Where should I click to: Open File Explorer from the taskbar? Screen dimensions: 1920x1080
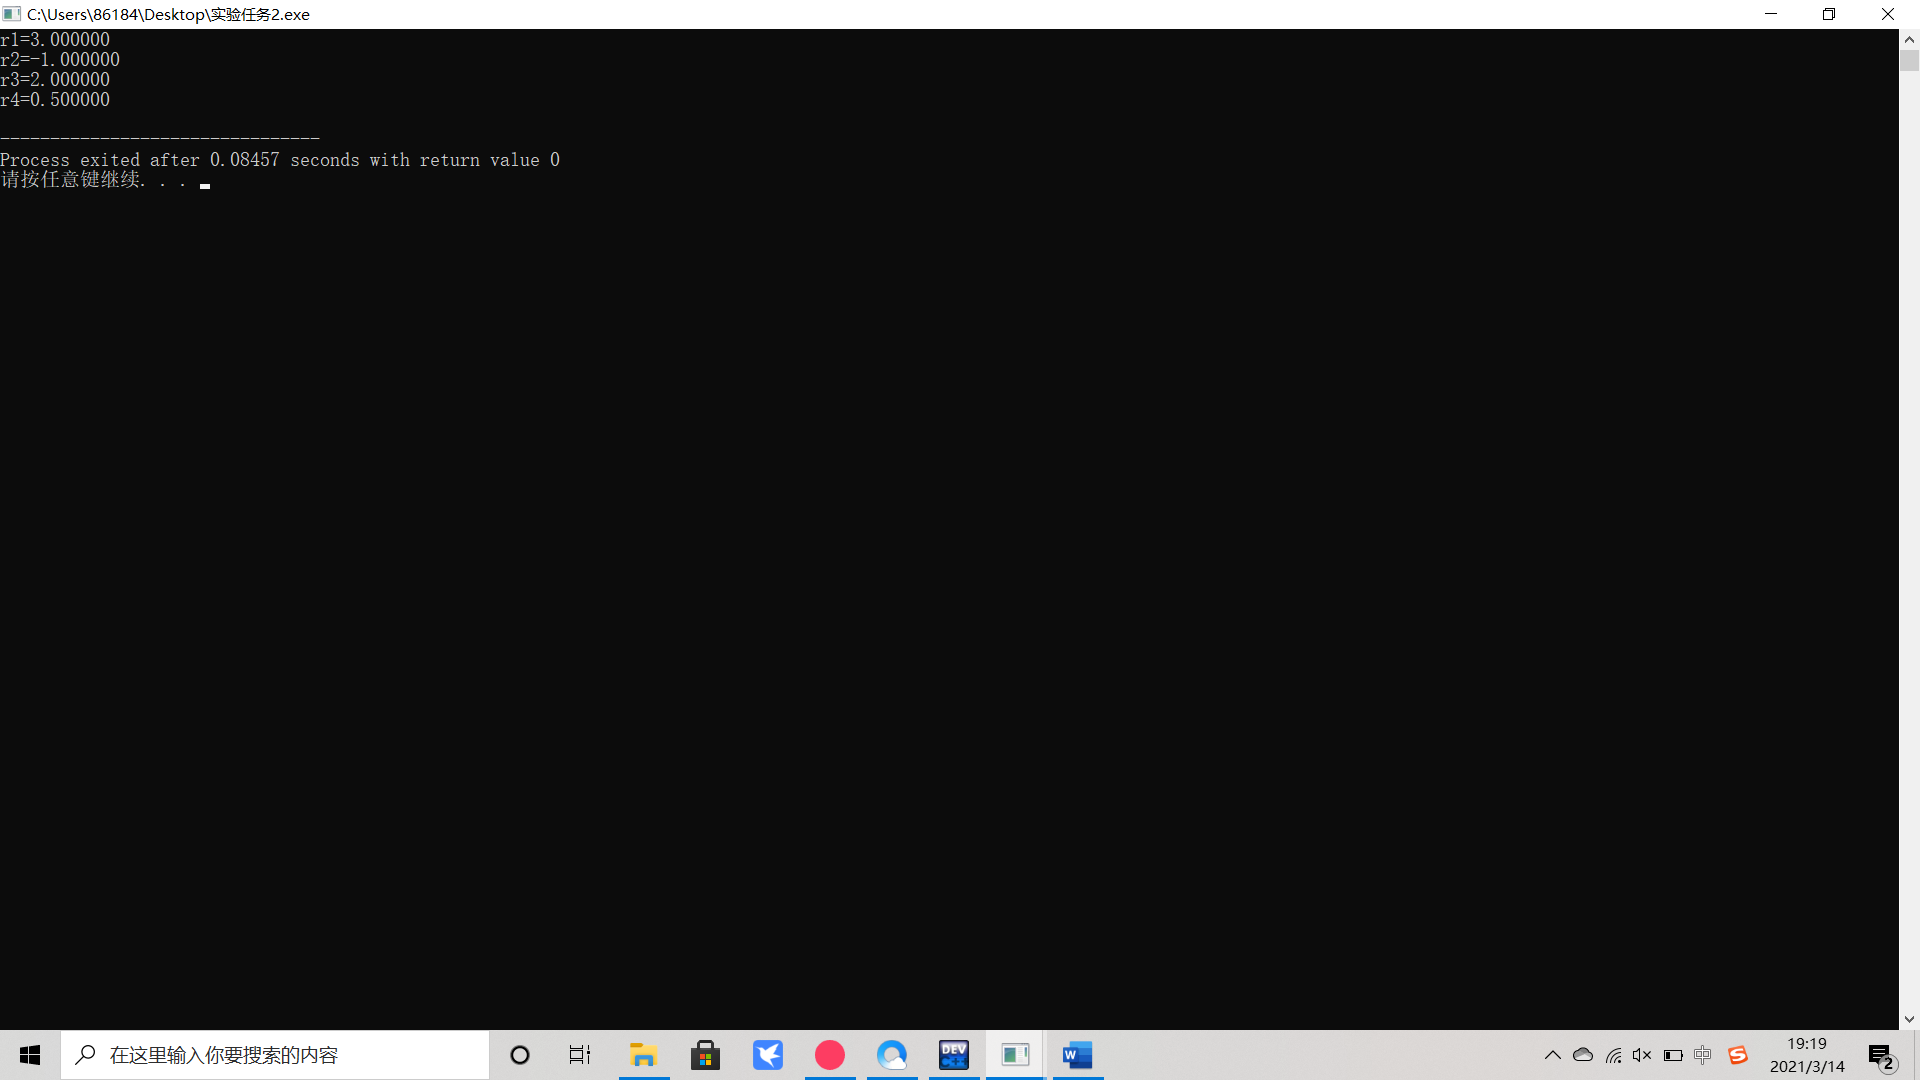(x=643, y=1055)
